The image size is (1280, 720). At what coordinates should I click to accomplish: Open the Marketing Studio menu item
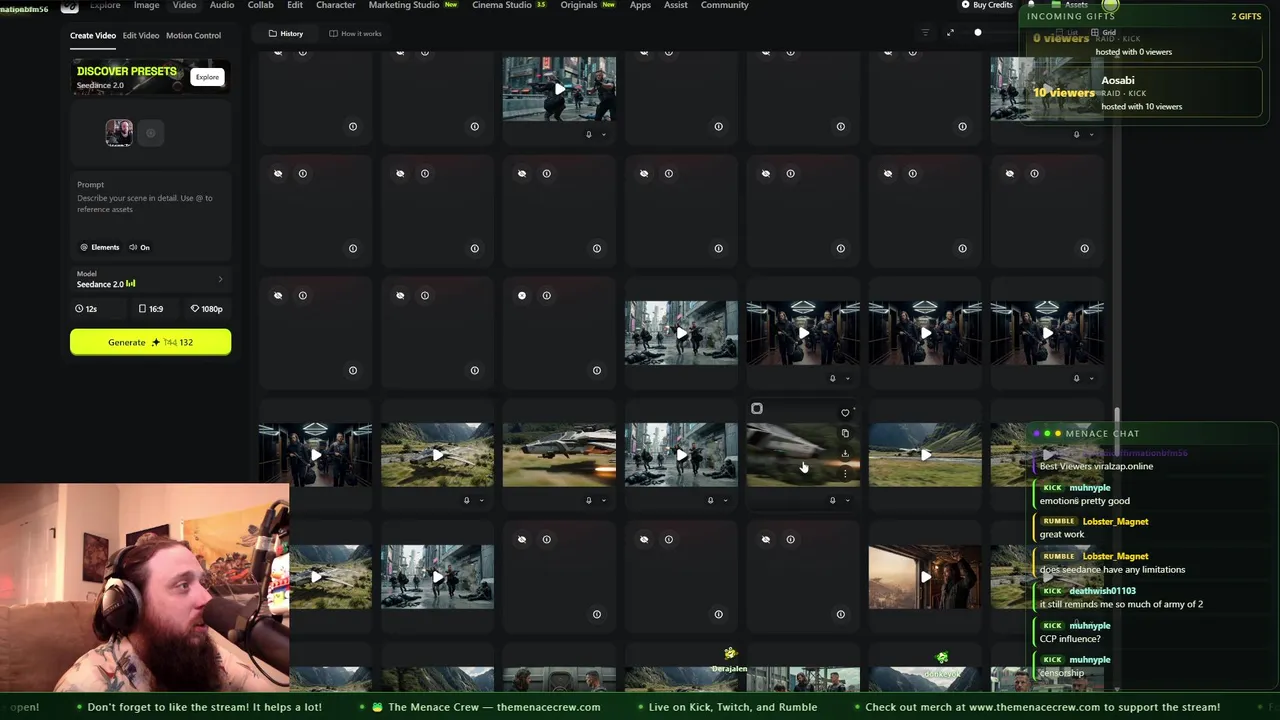tap(413, 5)
